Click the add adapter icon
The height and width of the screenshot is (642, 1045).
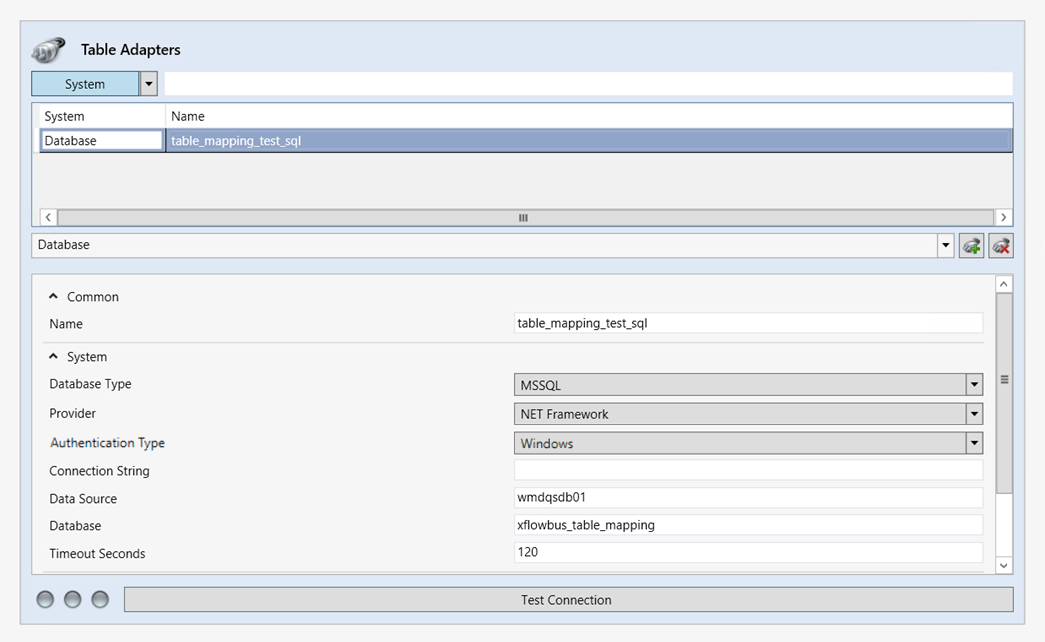click(x=970, y=245)
